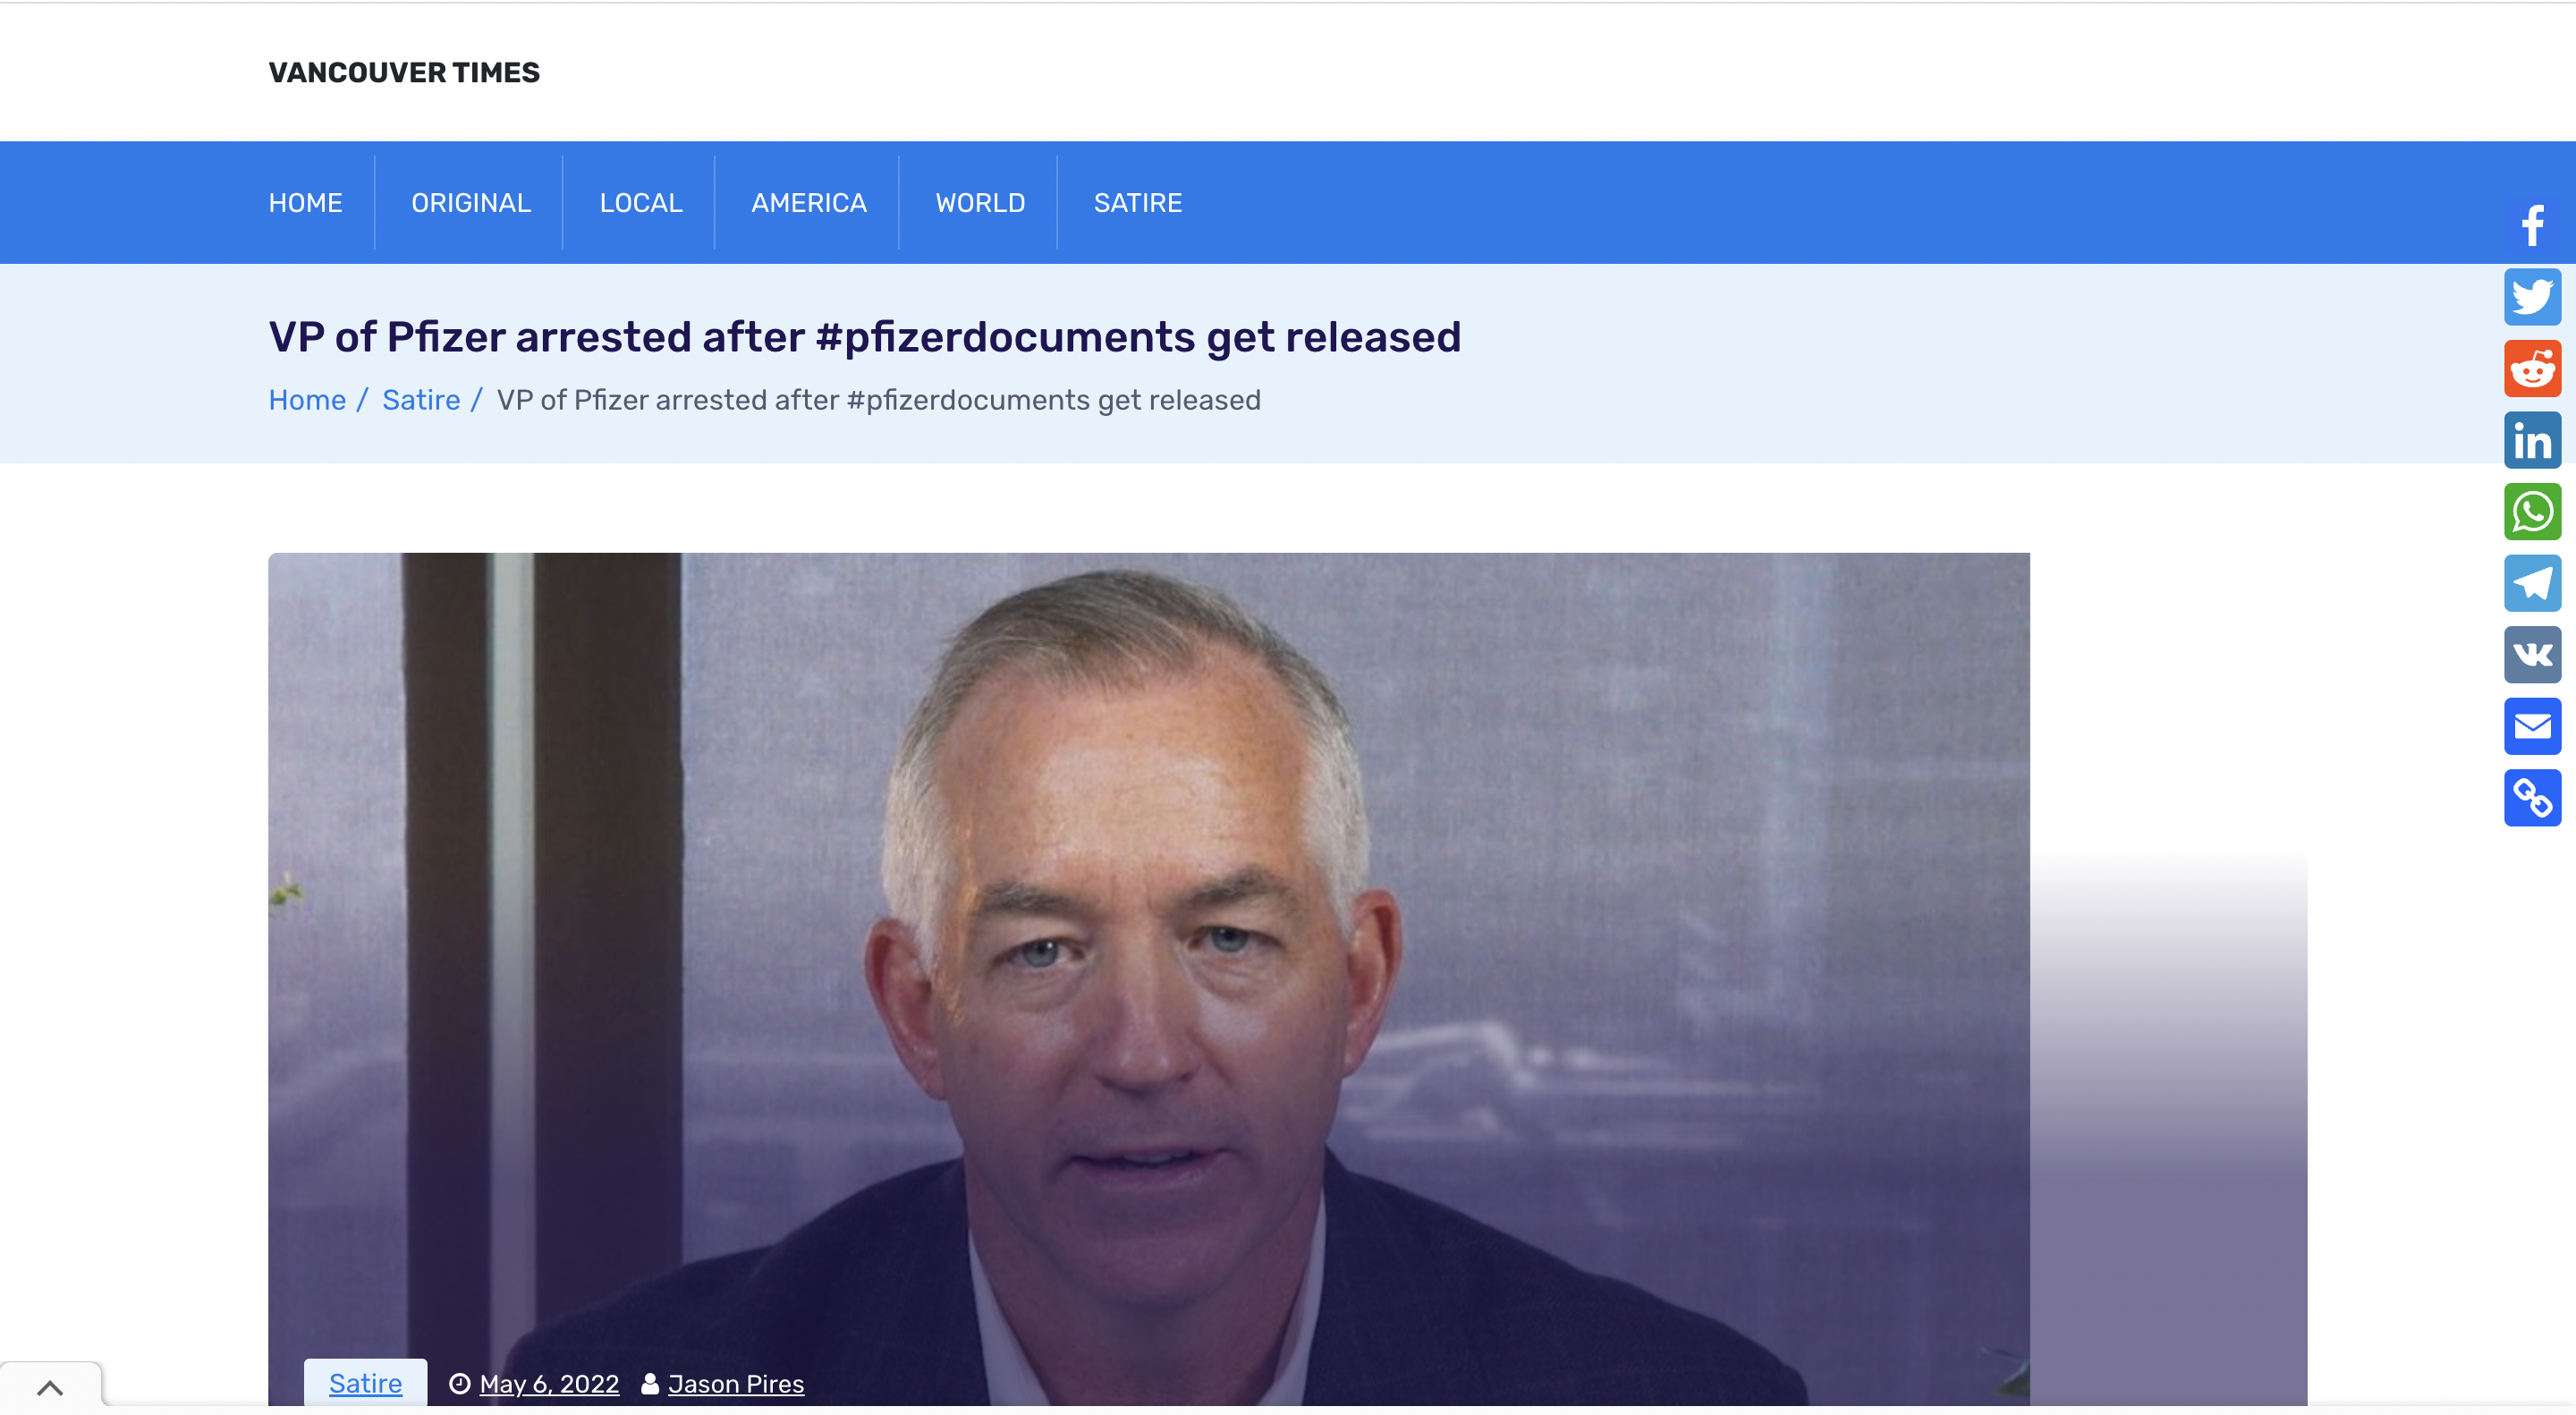Viewport: 2576px width, 1415px height.
Task: Open the May 6, 2022 date link
Action: (x=549, y=1384)
